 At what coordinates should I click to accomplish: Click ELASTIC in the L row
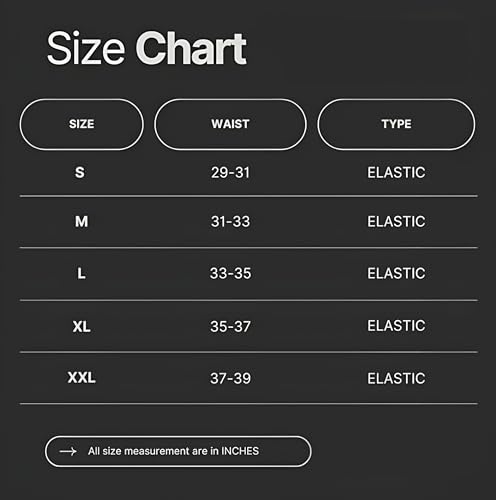(396, 273)
